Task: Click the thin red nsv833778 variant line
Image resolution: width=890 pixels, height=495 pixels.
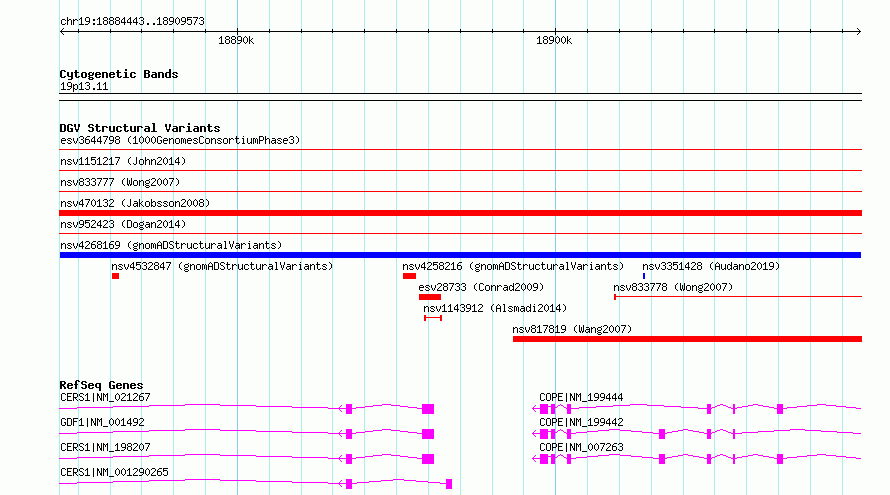Action: point(738,296)
